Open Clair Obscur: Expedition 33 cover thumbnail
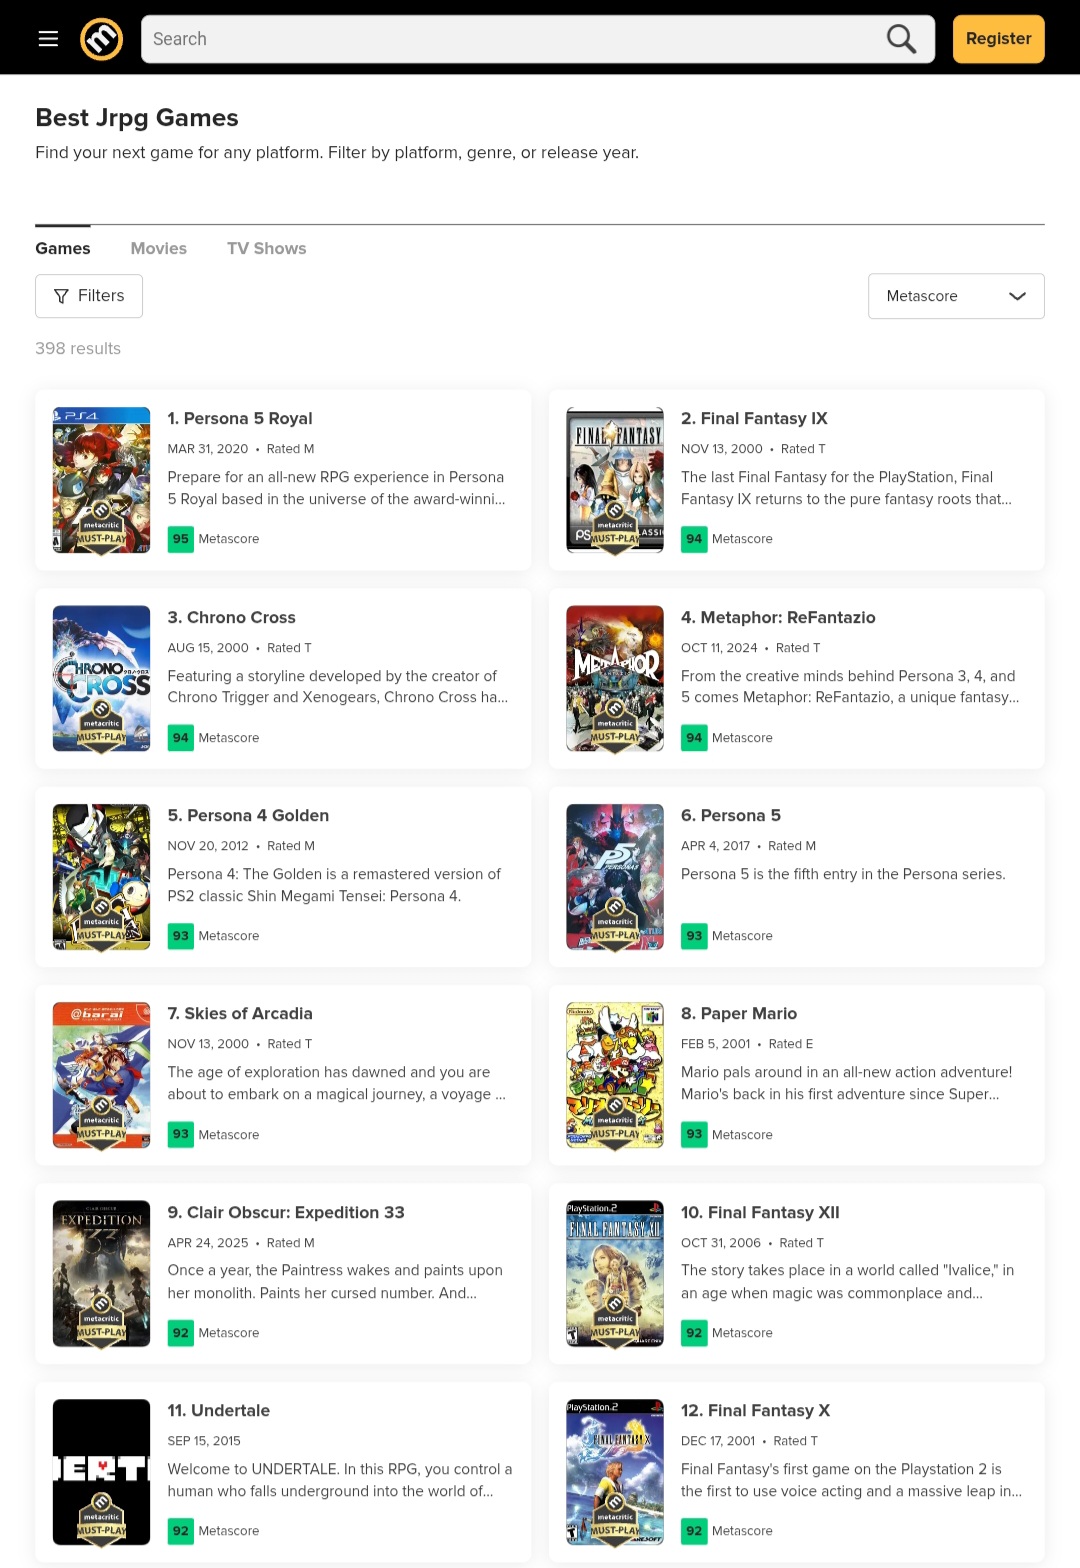Viewport: 1080px width, 1568px height. point(101,1274)
